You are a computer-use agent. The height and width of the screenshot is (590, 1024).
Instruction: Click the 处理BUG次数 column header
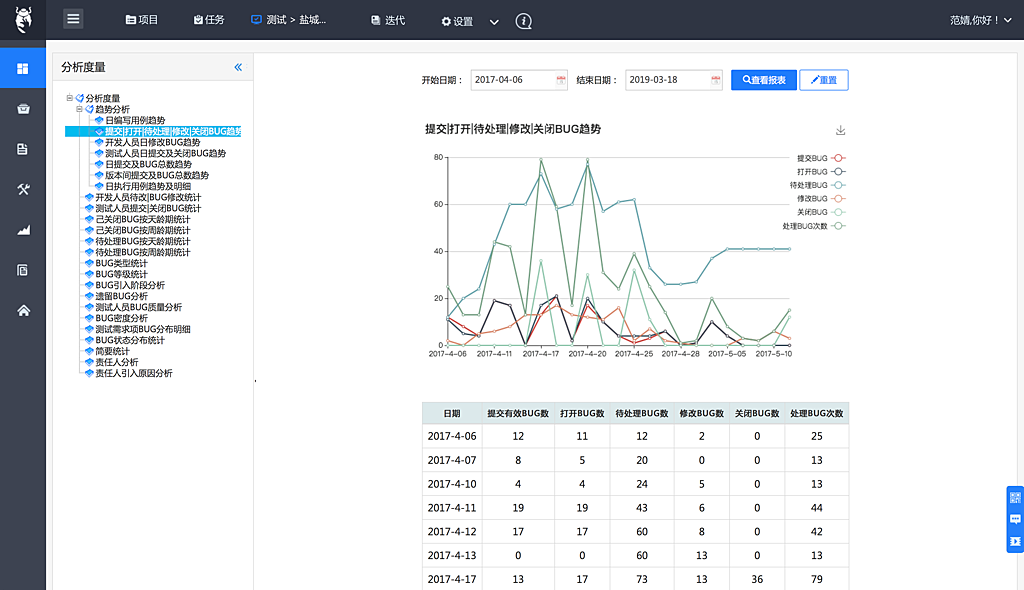(816, 414)
